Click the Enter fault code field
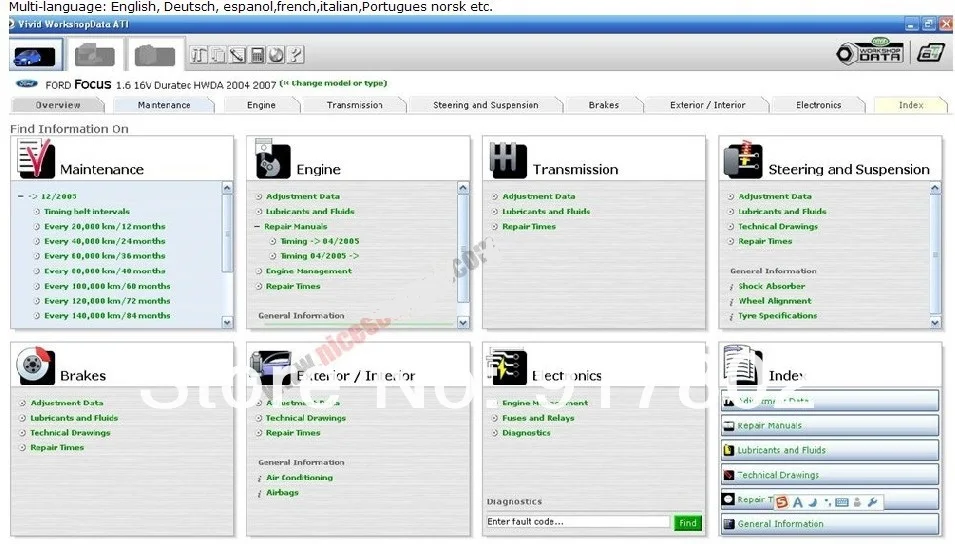Viewport: 955px width, 544px height. 577,522
